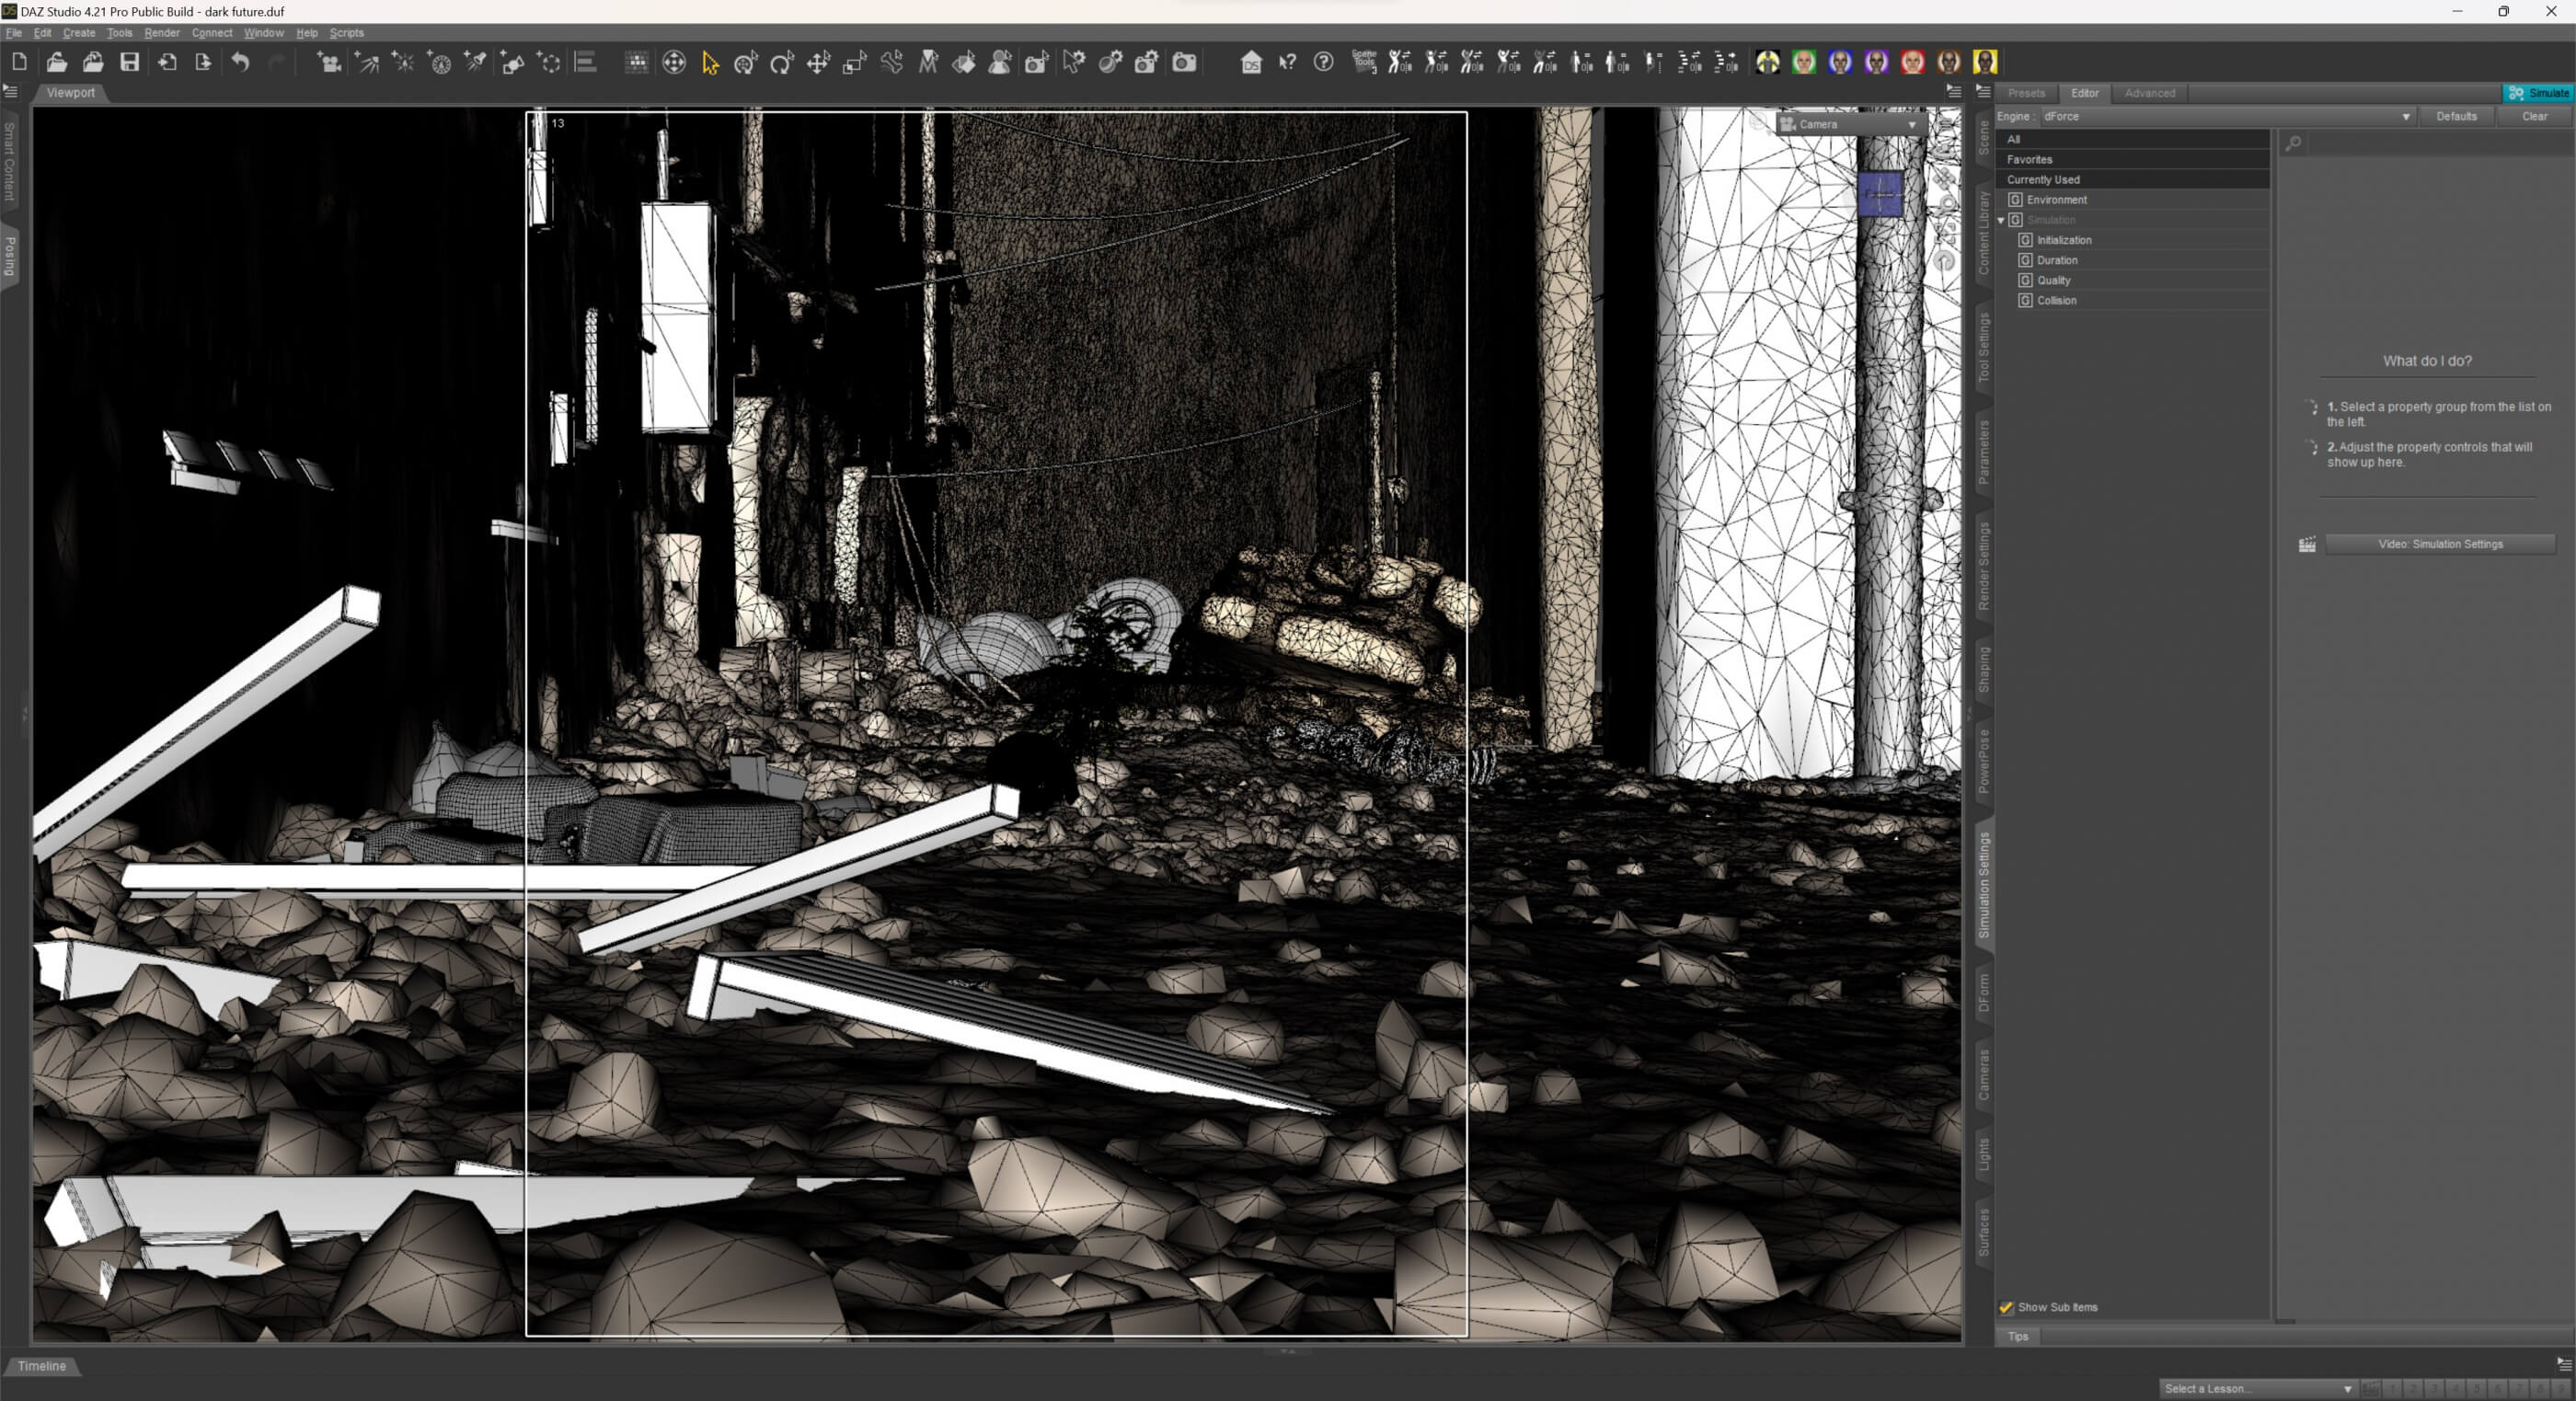Open the Simulation Settings pane options menu
Screen dimensions: 2576x1401
(x=1984, y=91)
